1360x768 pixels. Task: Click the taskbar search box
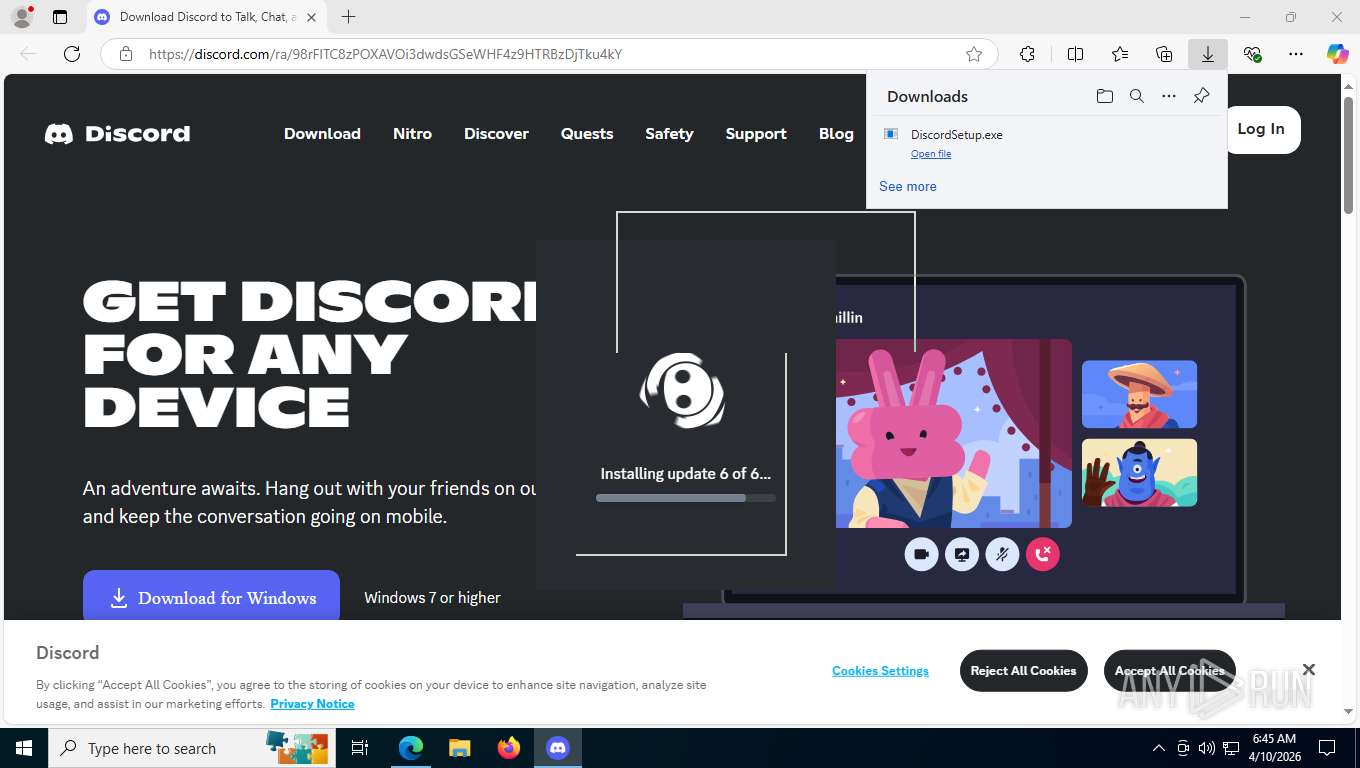click(x=192, y=748)
